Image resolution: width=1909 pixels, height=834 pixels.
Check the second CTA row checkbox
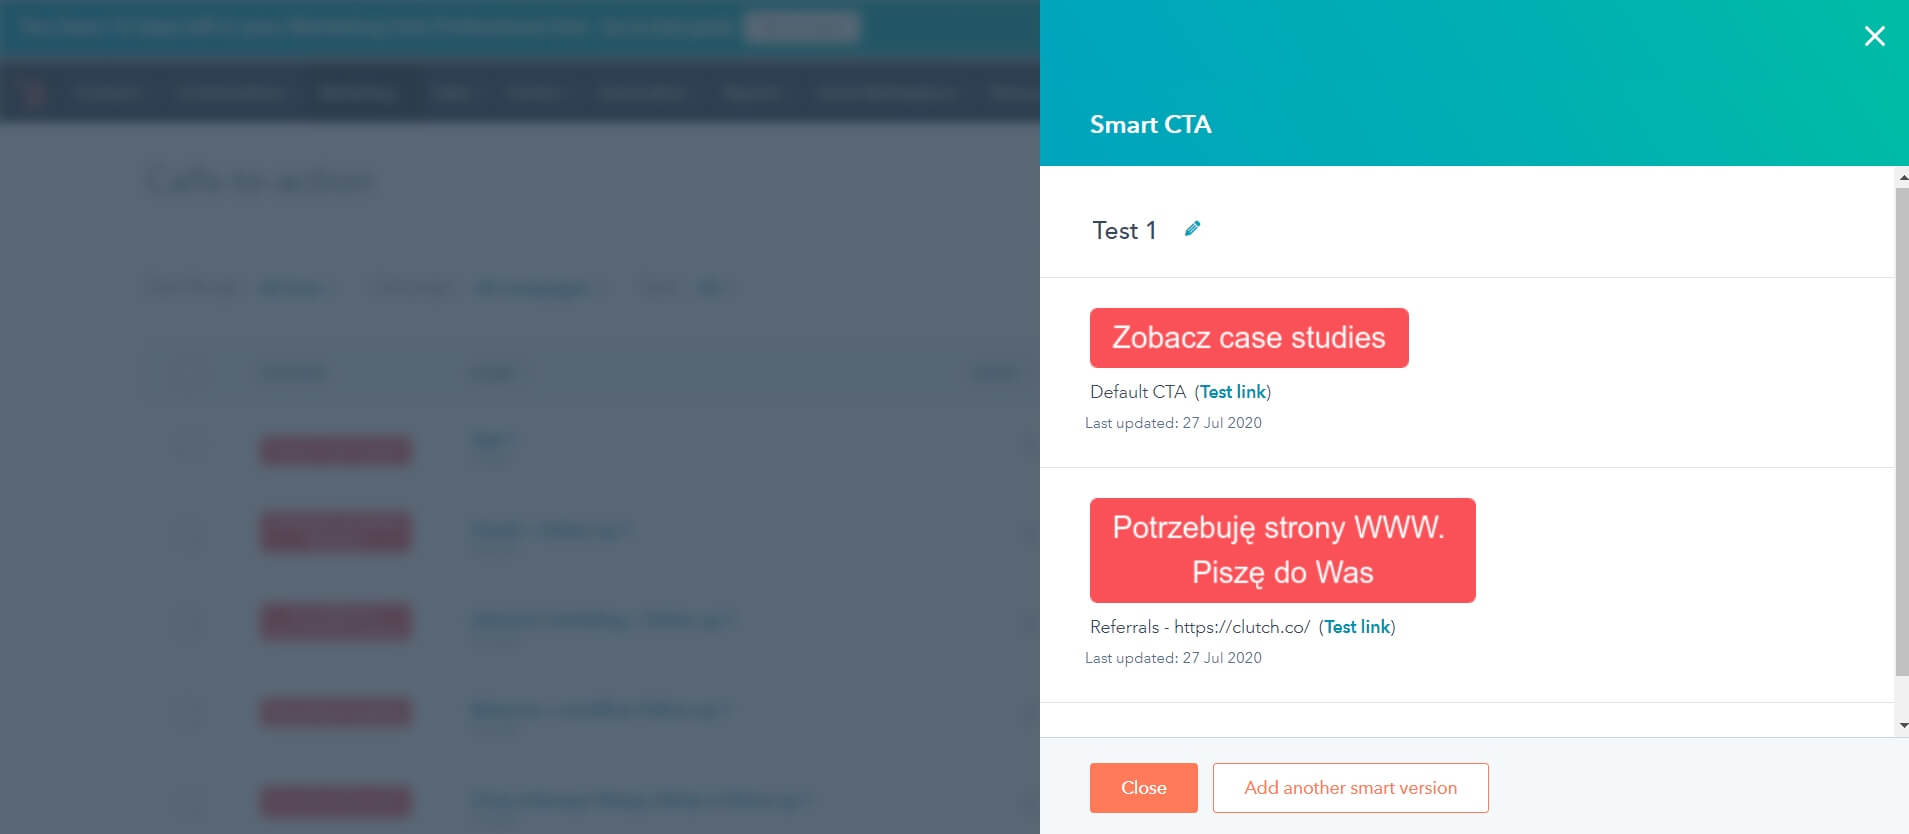[x=190, y=533]
